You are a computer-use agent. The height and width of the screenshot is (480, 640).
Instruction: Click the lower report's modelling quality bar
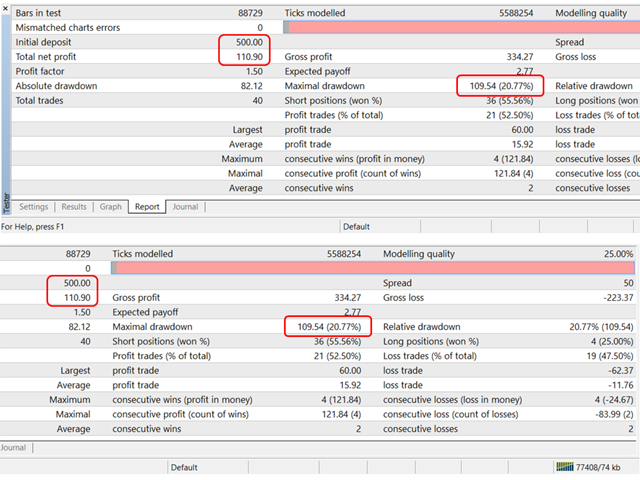point(373,268)
